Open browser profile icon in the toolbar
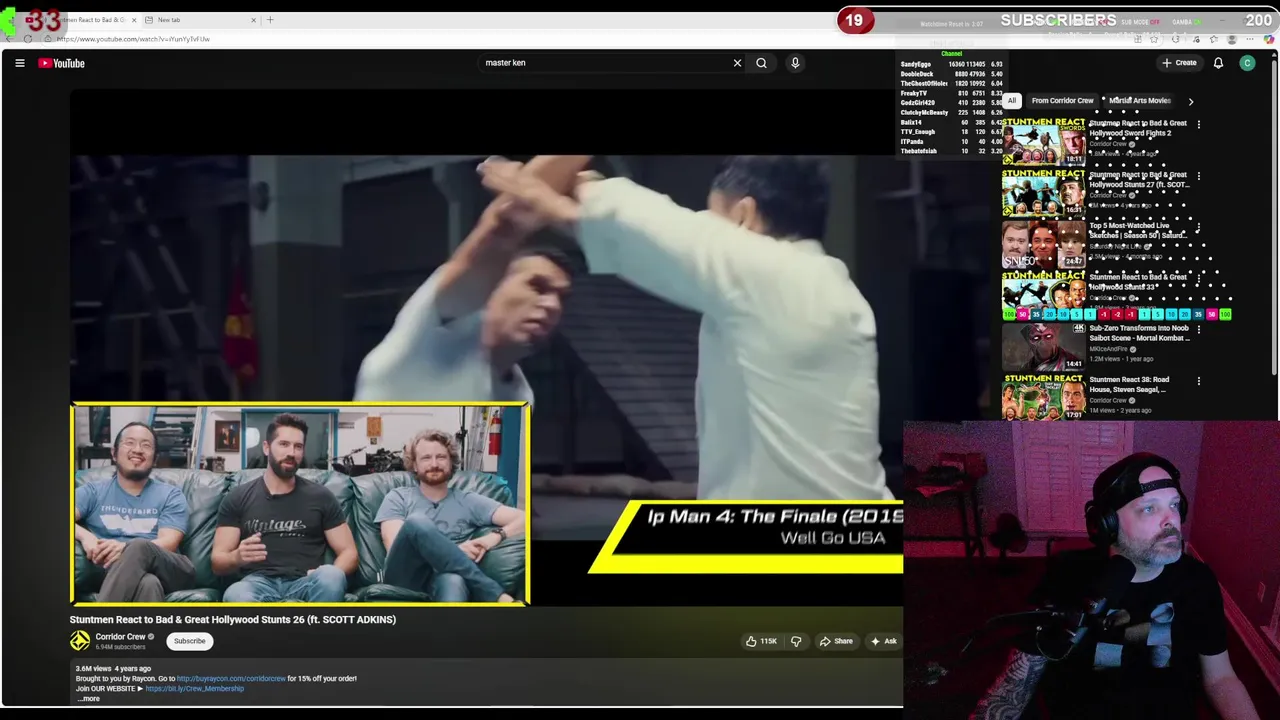The height and width of the screenshot is (720, 1280). point(1232,39)
